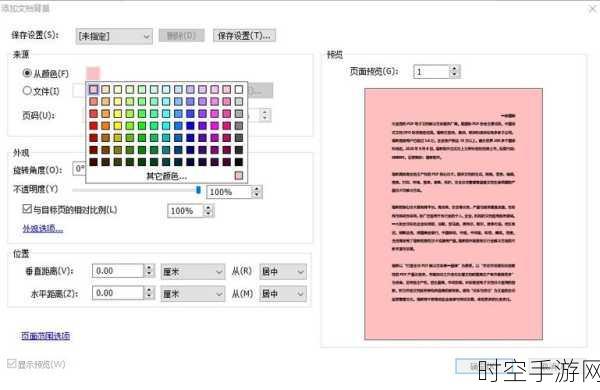Screen dimensions: 600x390
Task: Choose the bright yellow swatch in the fourth palette row
Action: coord(118,126)
